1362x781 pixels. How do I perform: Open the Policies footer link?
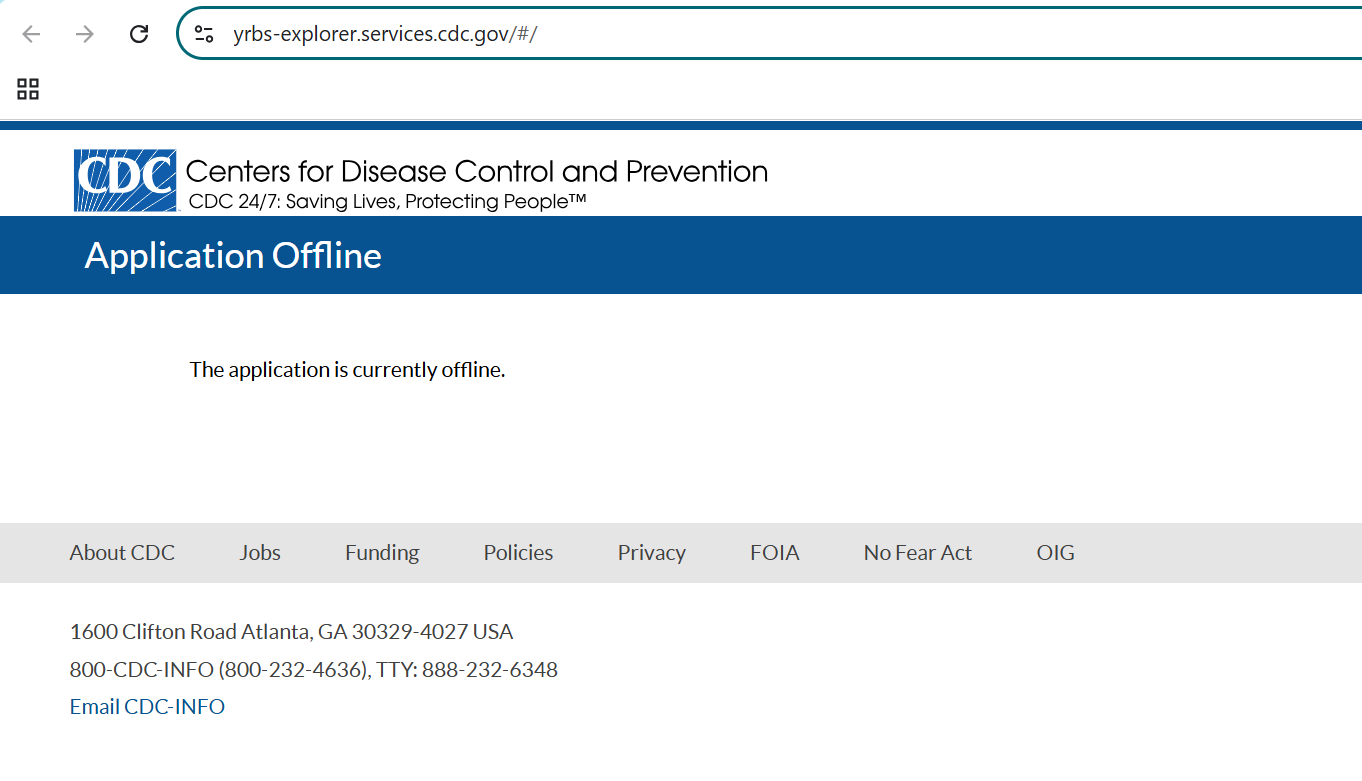pyautogui.click(x=518, y=553)
